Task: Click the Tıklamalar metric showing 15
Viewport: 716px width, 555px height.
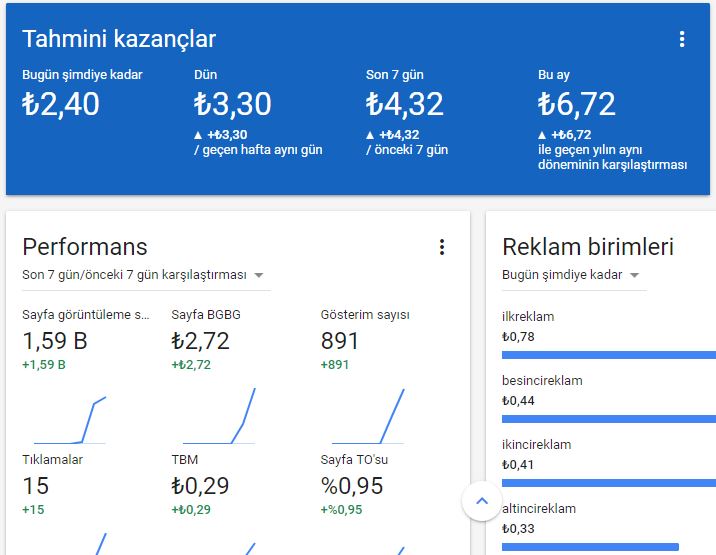Action: point(36,486)
